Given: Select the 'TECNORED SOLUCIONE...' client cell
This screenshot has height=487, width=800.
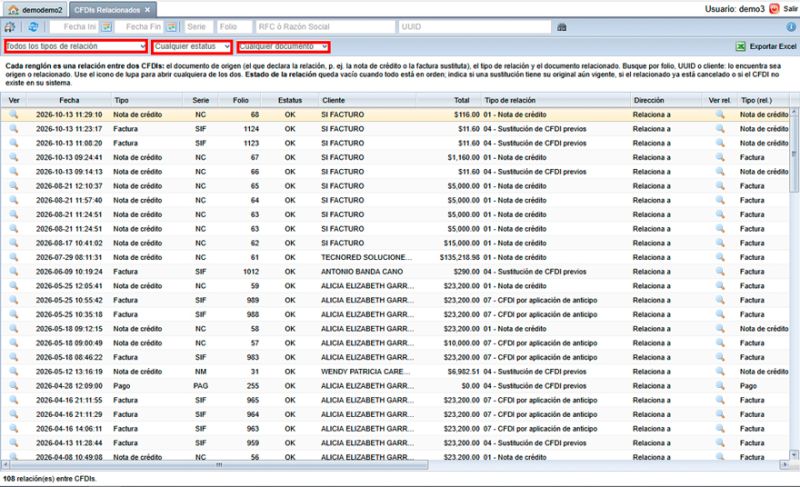Looking at the screenshot, I should tap(366, 258).
